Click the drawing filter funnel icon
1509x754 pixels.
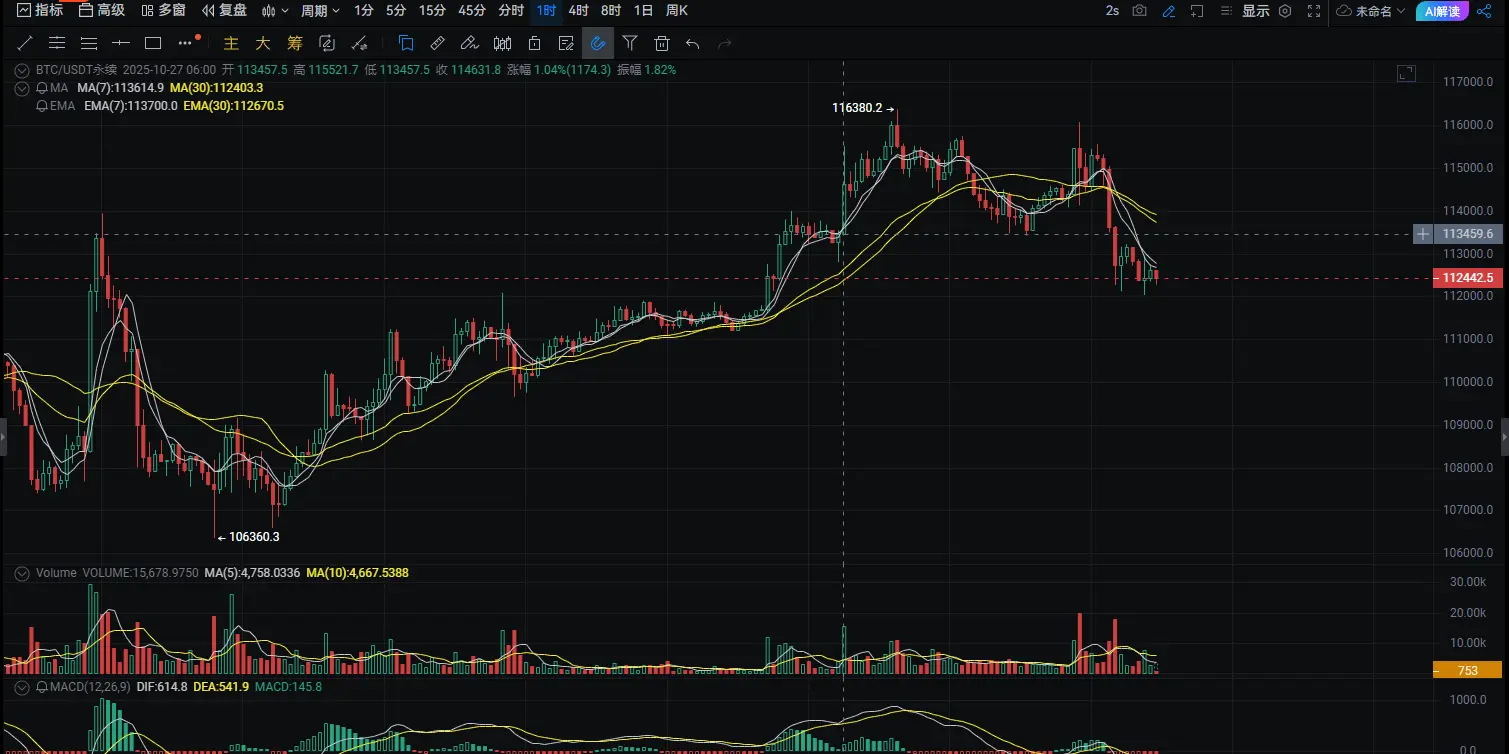pos(630,43)
